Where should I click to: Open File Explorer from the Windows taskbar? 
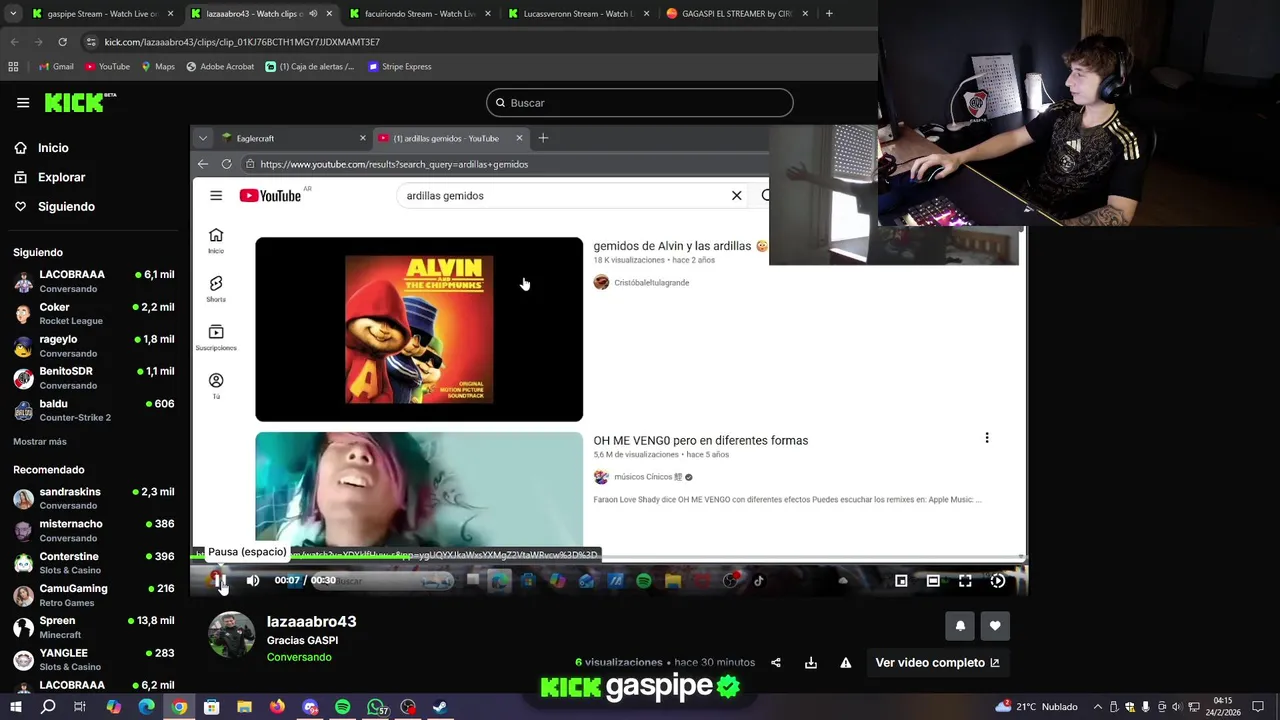pos(244,707)
